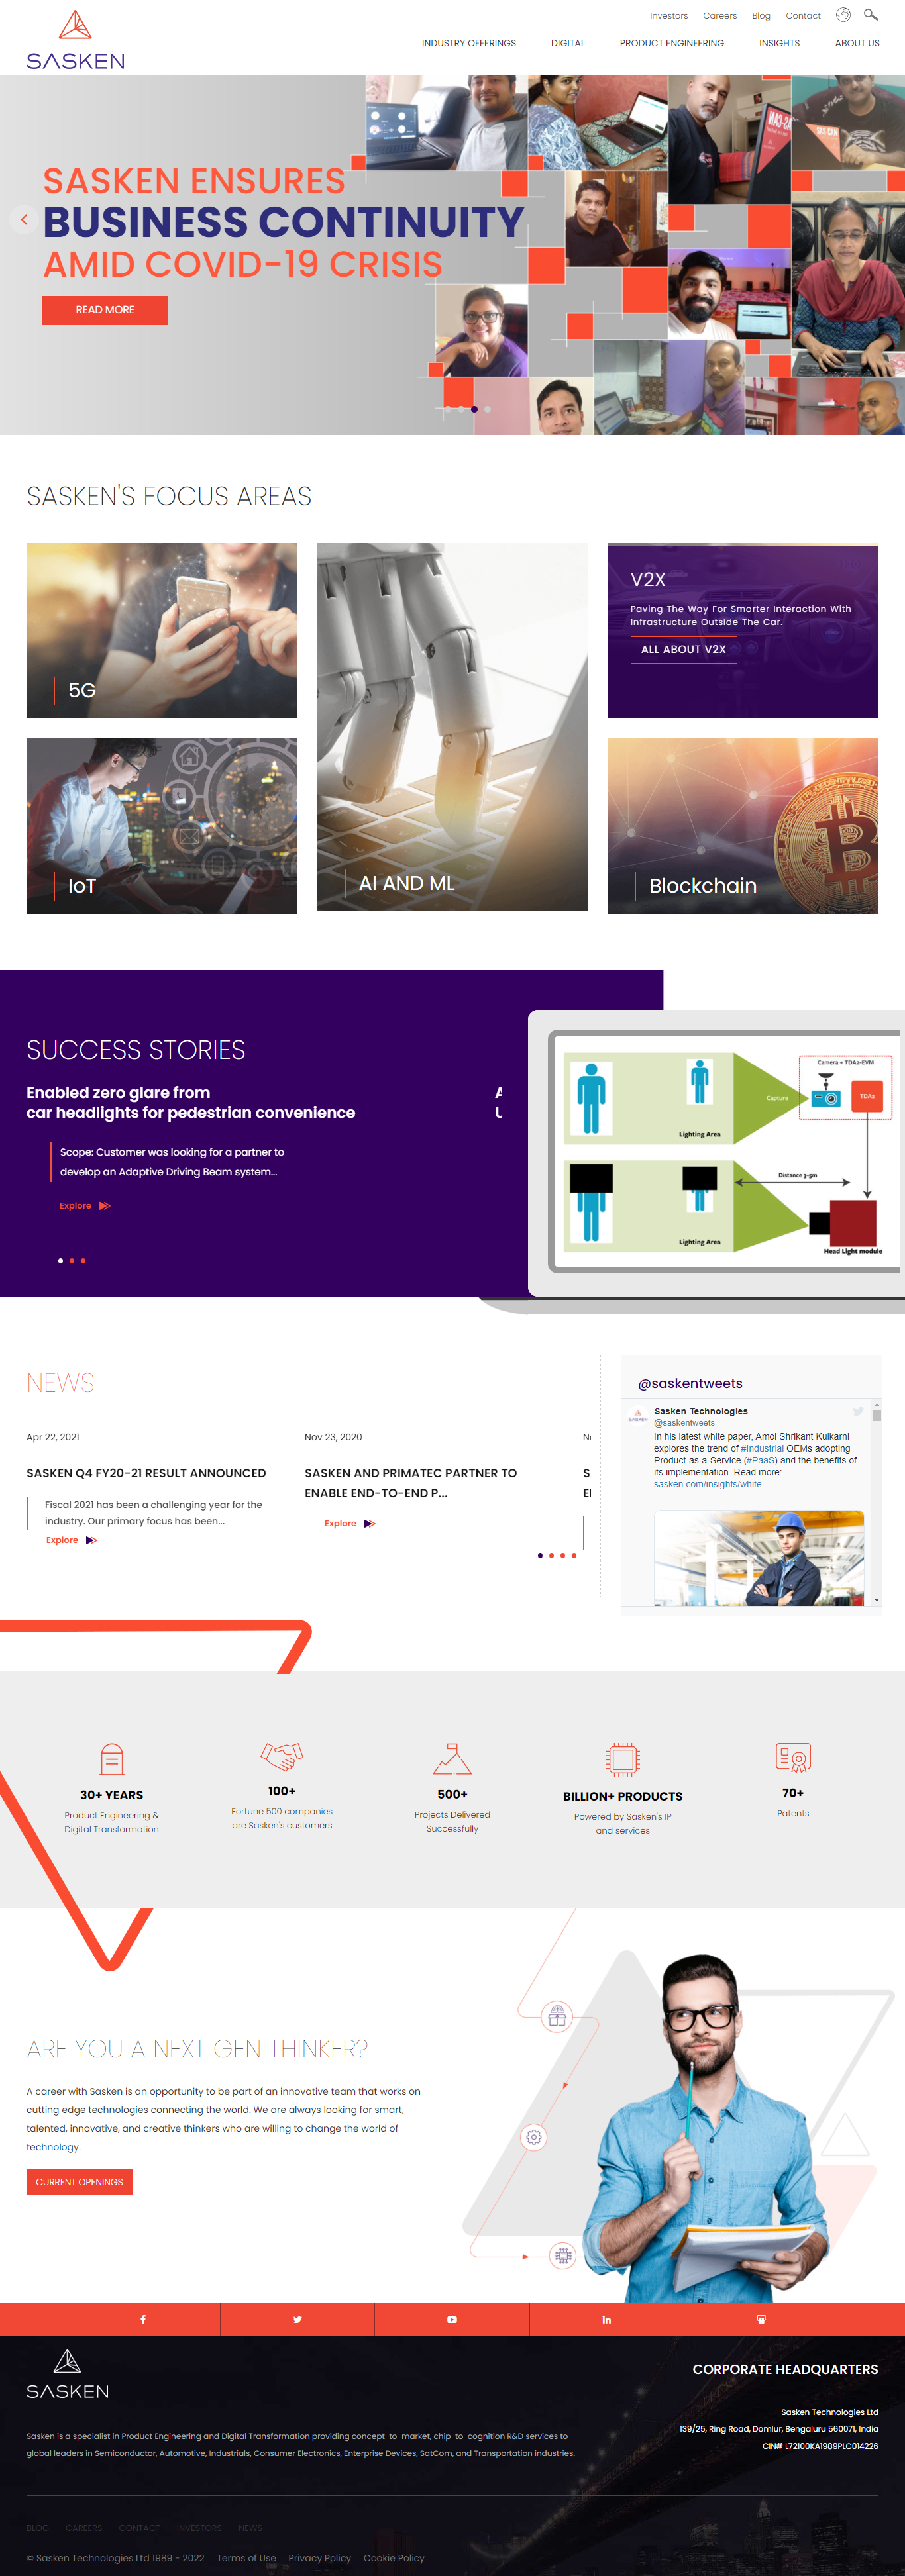Expand the Industry Offerings menu

pyautogui.click(x=468, y=43)
